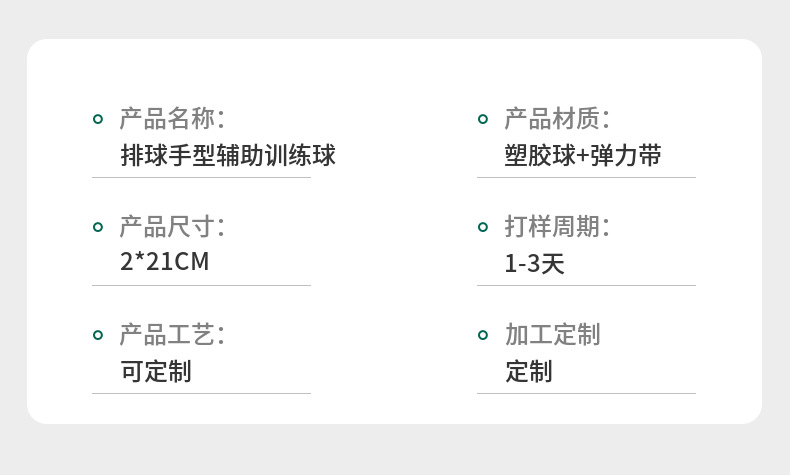This screenshot has height=475, width=790.
Task: Click the product name 排球手型辅助训练球
Action: pos(228,156)
